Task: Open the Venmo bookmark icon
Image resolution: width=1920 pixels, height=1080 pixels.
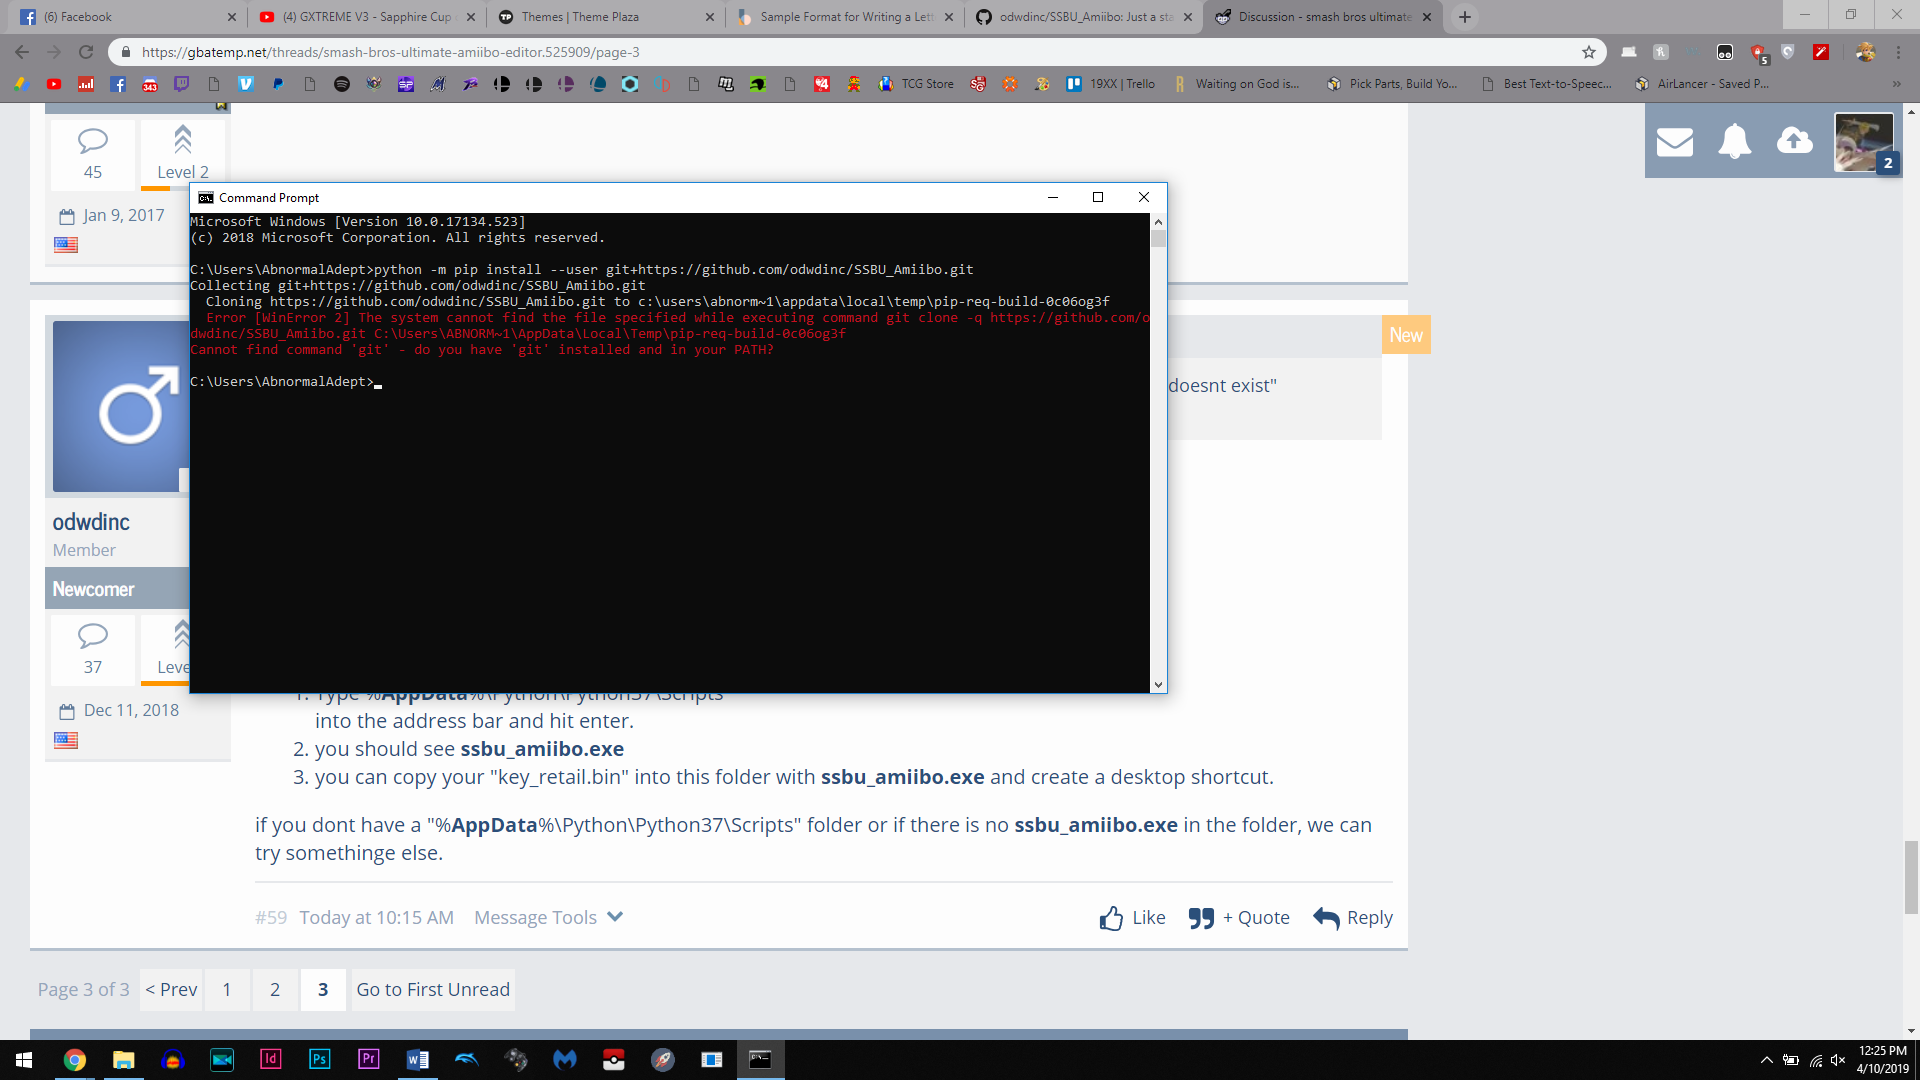Action: (246, 84)
